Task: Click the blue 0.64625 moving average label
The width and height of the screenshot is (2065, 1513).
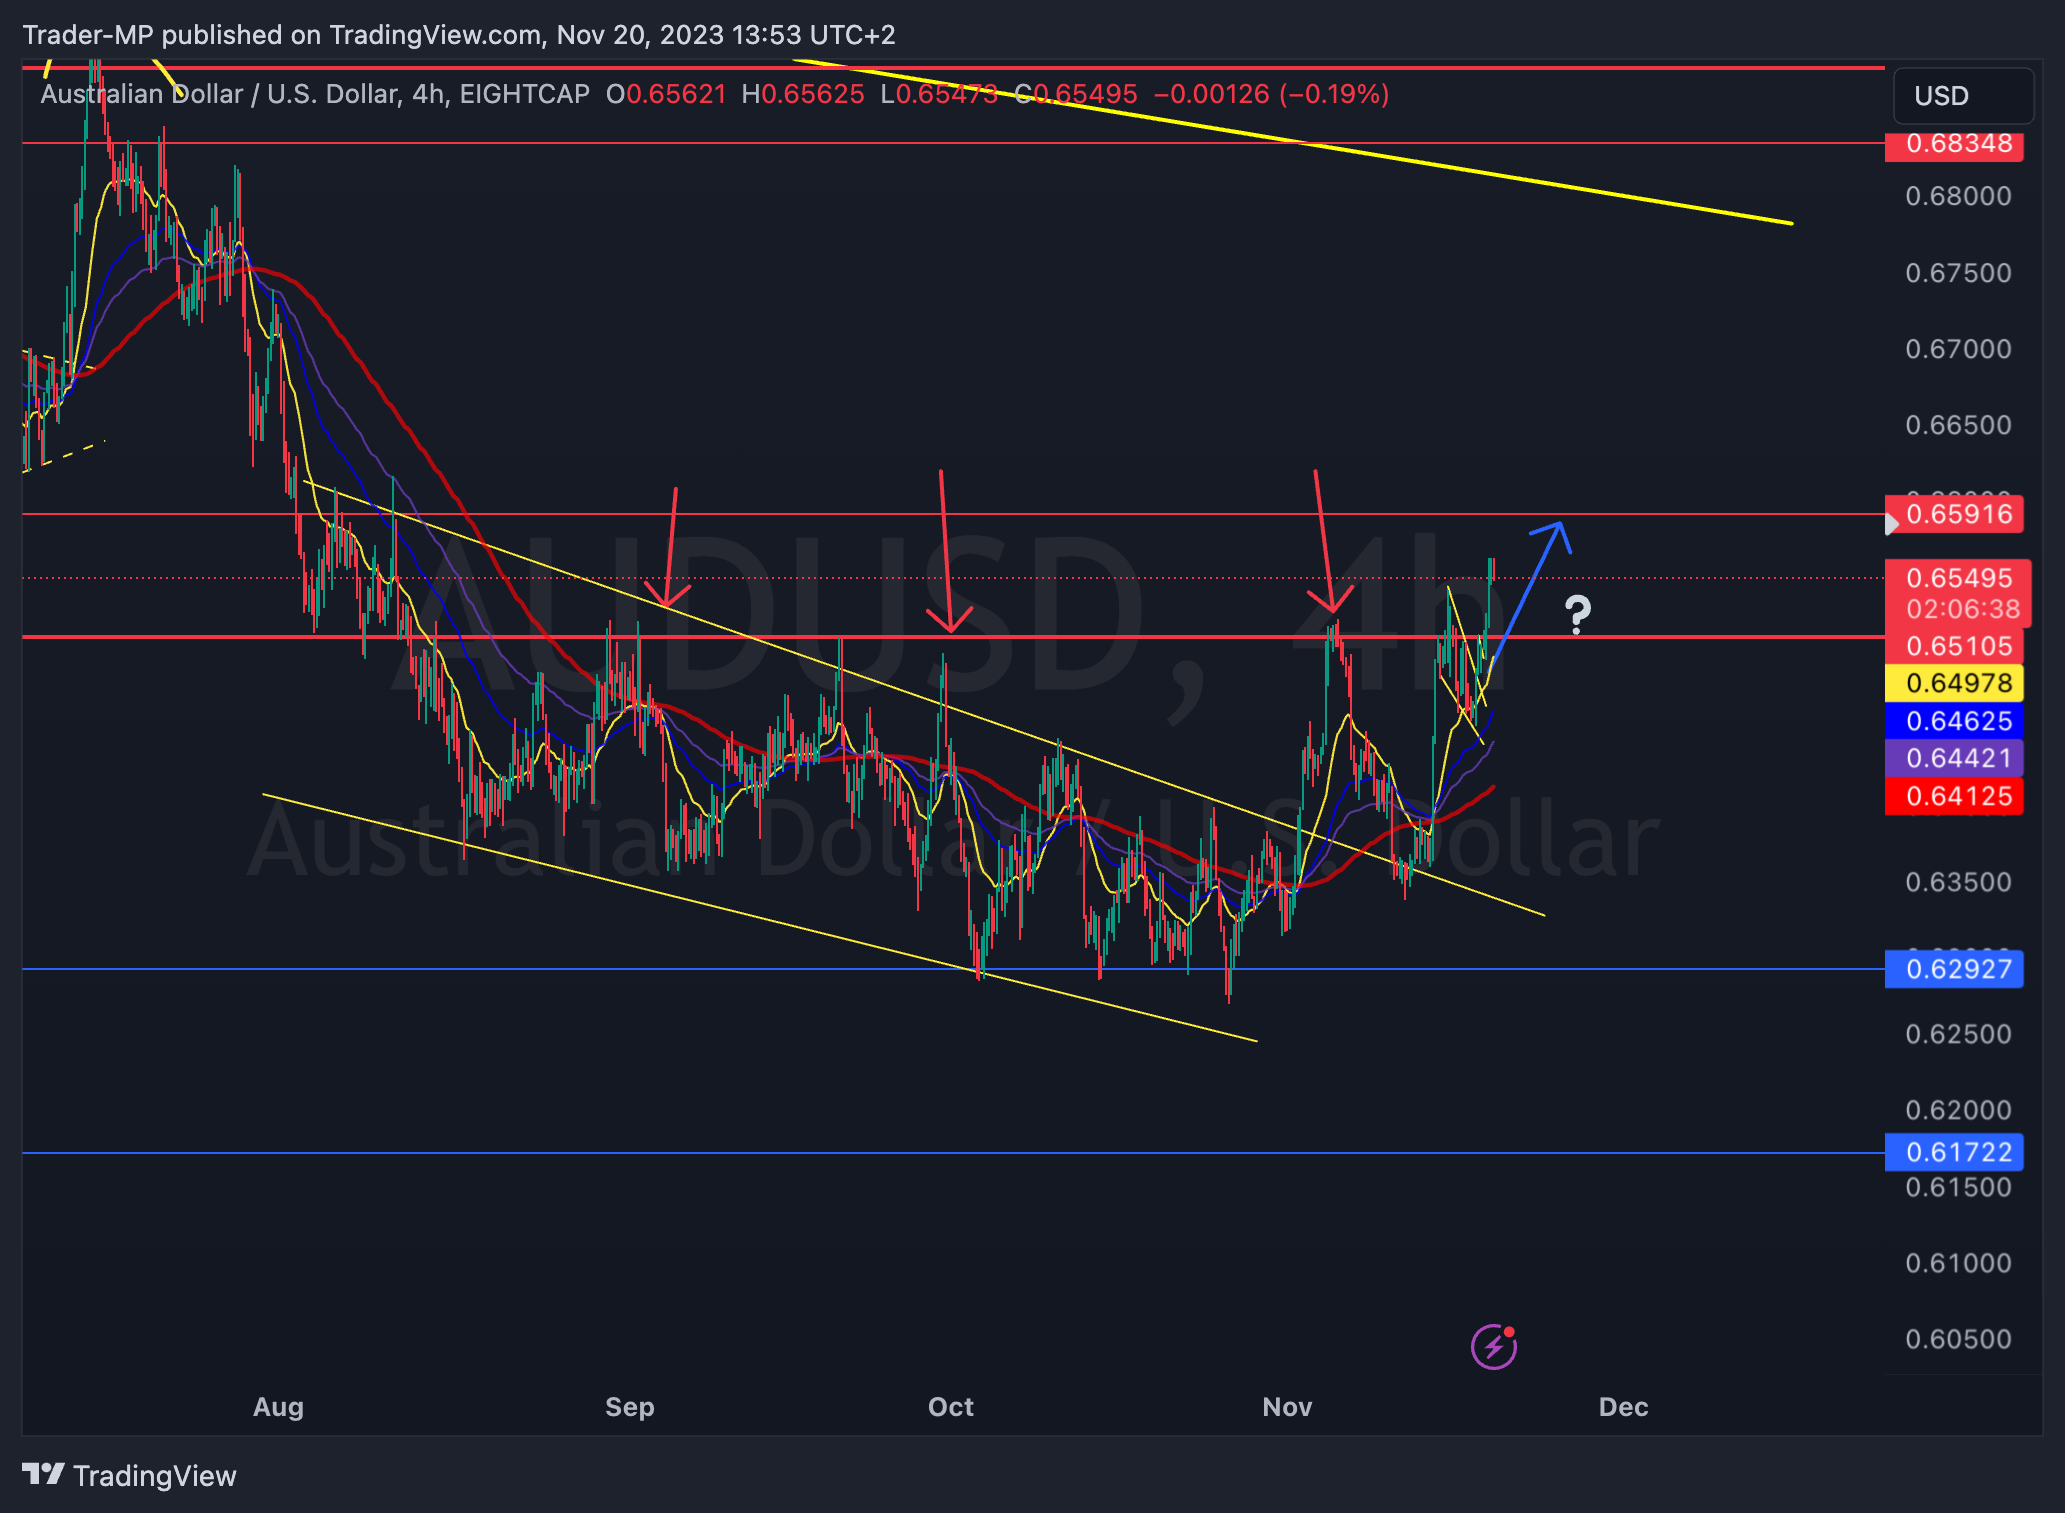Action: coord(1954,721)
